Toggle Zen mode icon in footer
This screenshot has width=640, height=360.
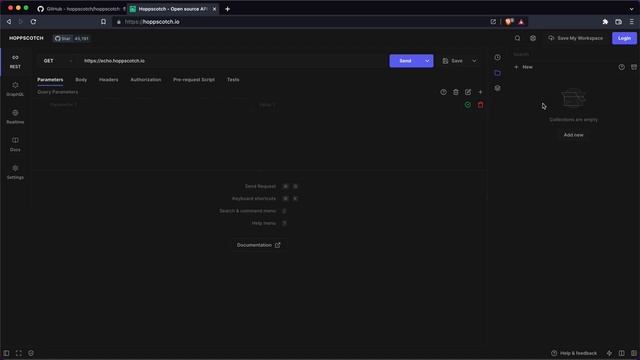click(18, 353)
